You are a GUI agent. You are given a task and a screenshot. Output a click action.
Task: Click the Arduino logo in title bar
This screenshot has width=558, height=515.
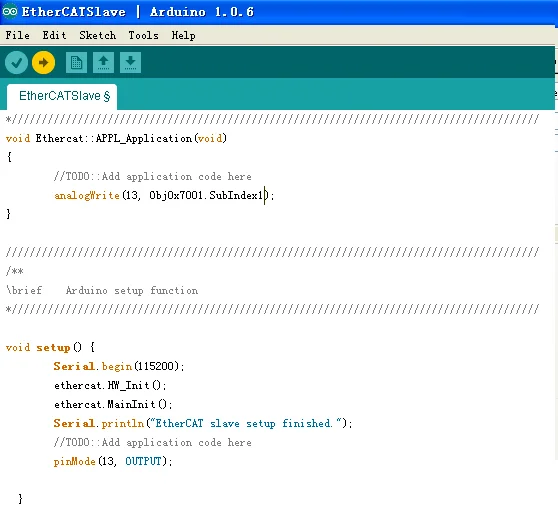tap(10, 11)
